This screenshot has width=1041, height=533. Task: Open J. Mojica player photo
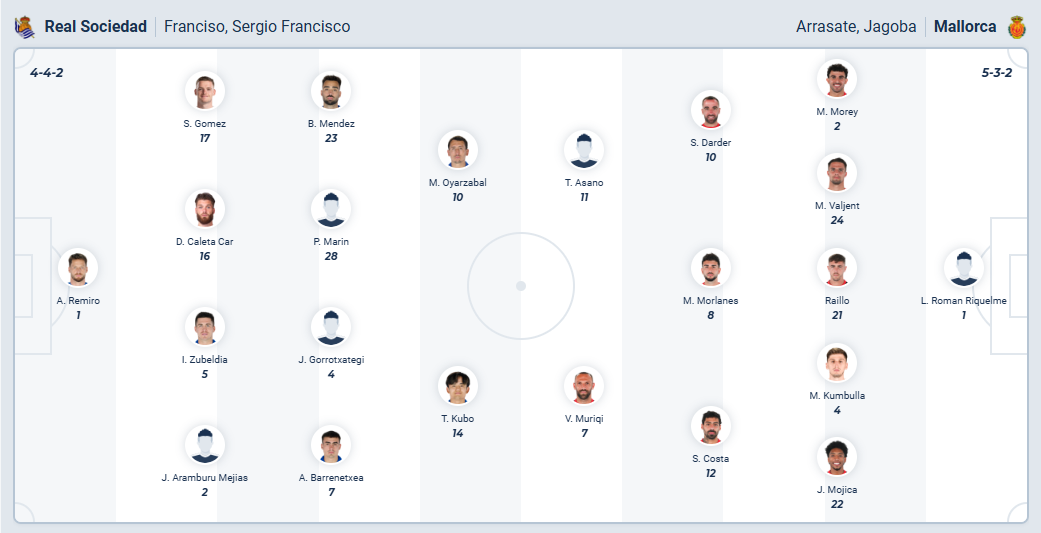(x=837, y=458)
